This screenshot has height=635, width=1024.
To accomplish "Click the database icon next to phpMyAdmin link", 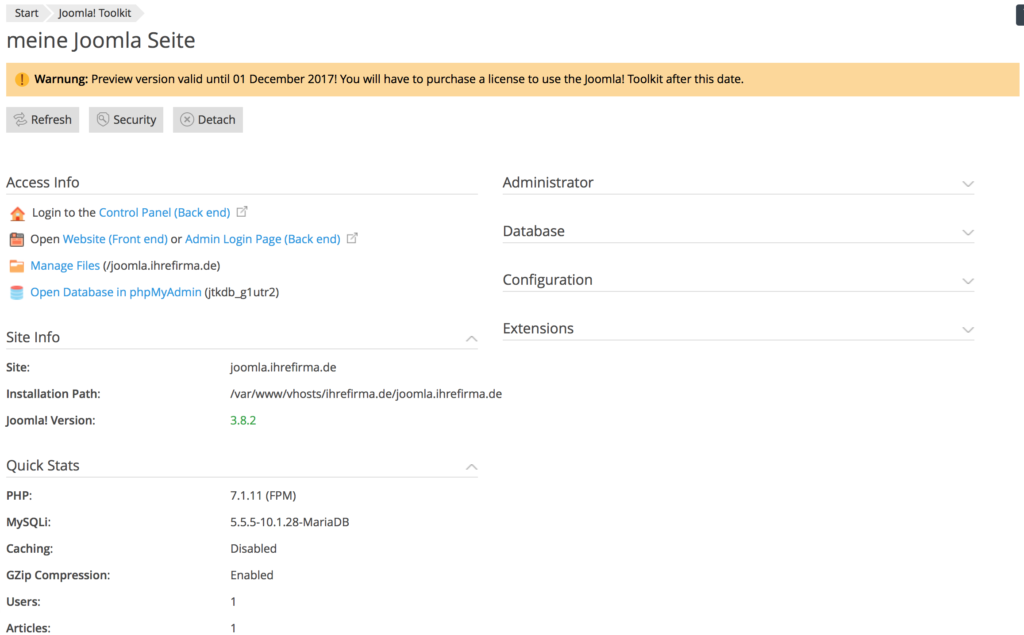I will [x=16, y=293].
